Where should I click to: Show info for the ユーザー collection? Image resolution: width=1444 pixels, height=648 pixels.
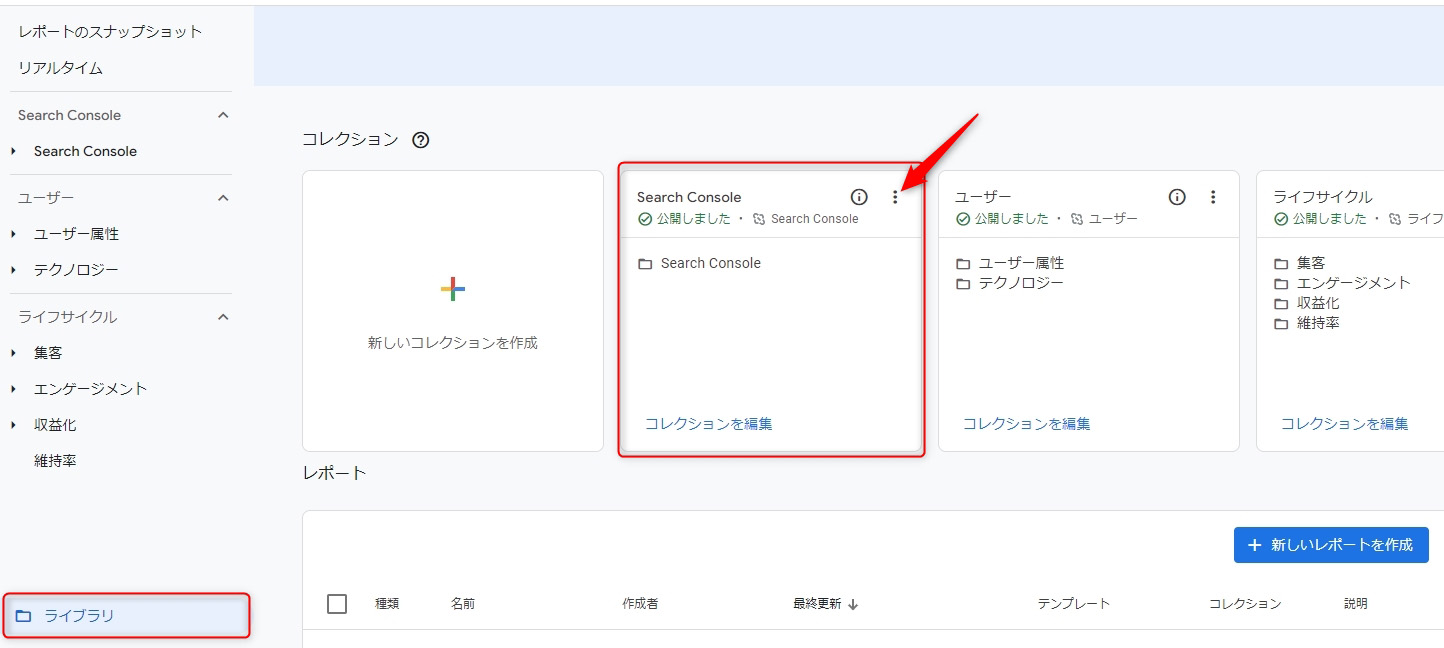tap(1177, 197)
